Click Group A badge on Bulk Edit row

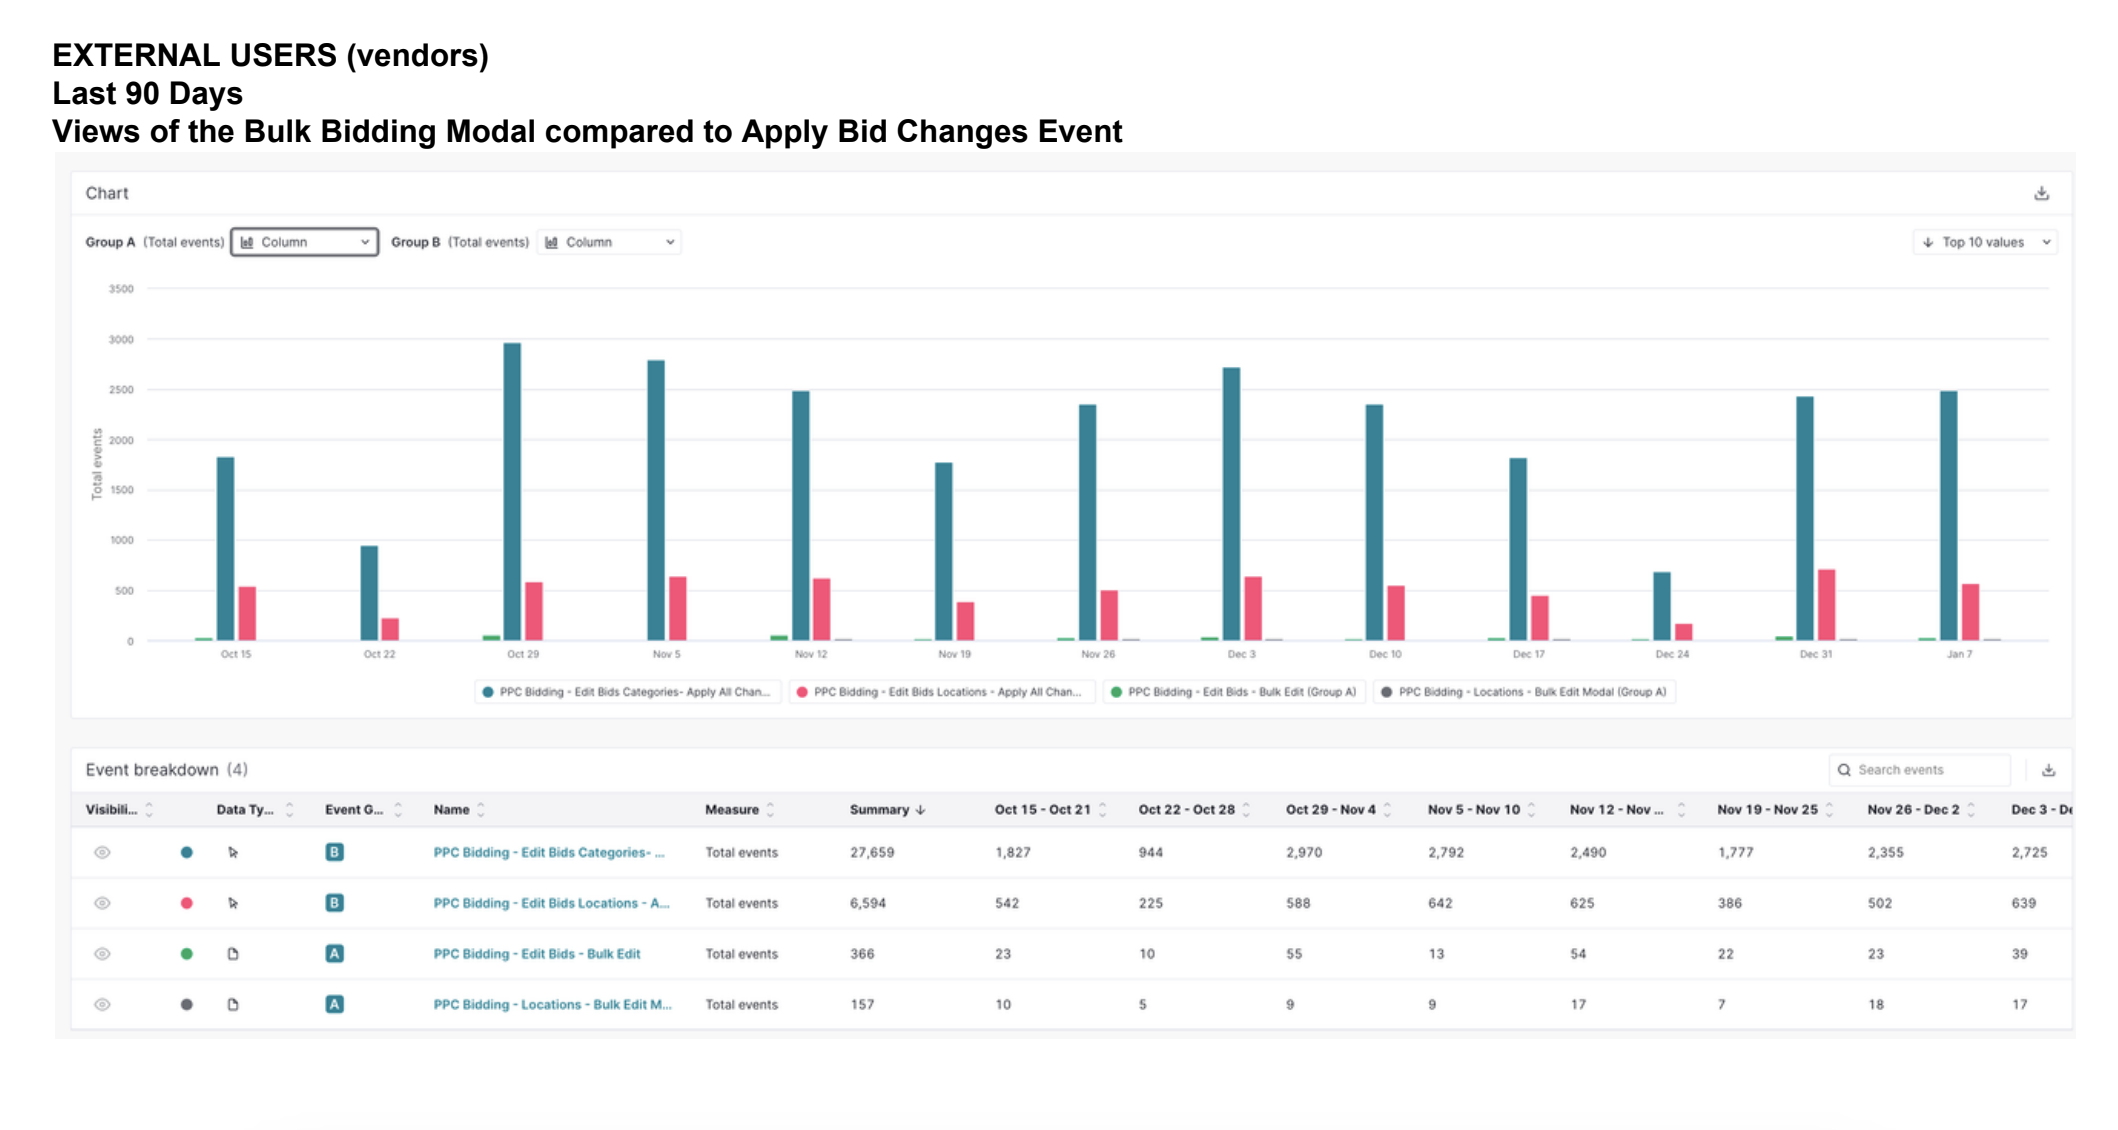[x=334, y=953]
